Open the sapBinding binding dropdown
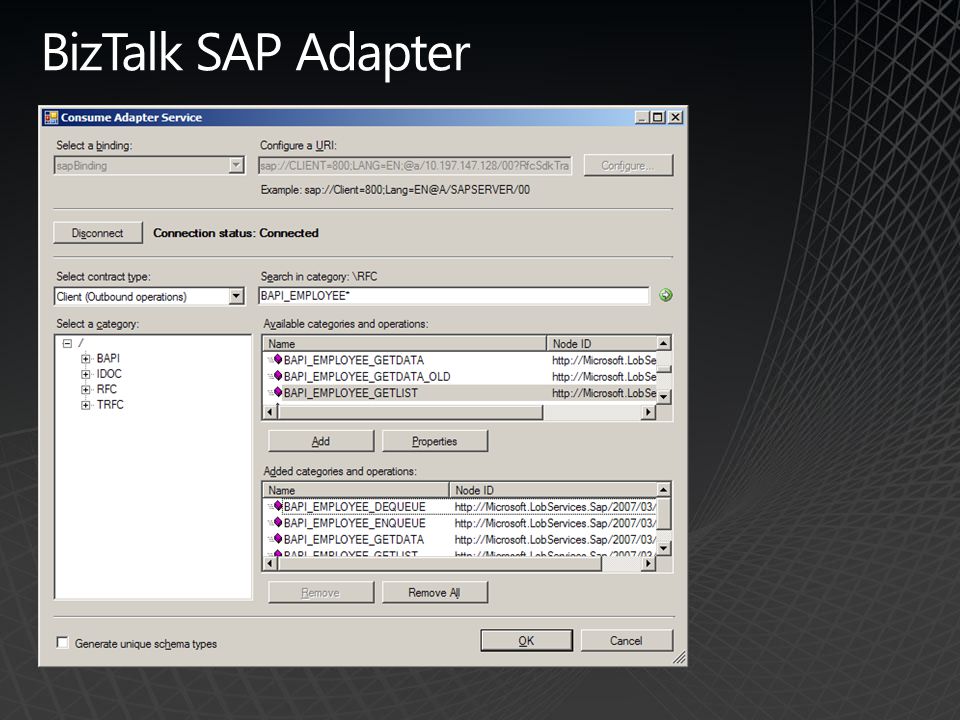 click(236, 165)
